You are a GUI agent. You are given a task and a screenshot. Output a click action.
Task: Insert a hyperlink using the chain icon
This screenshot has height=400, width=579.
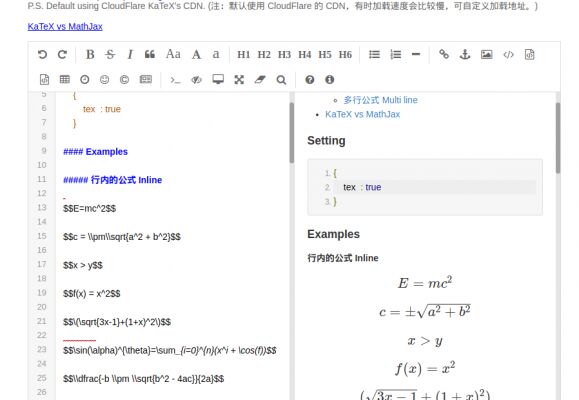(444, 55)
